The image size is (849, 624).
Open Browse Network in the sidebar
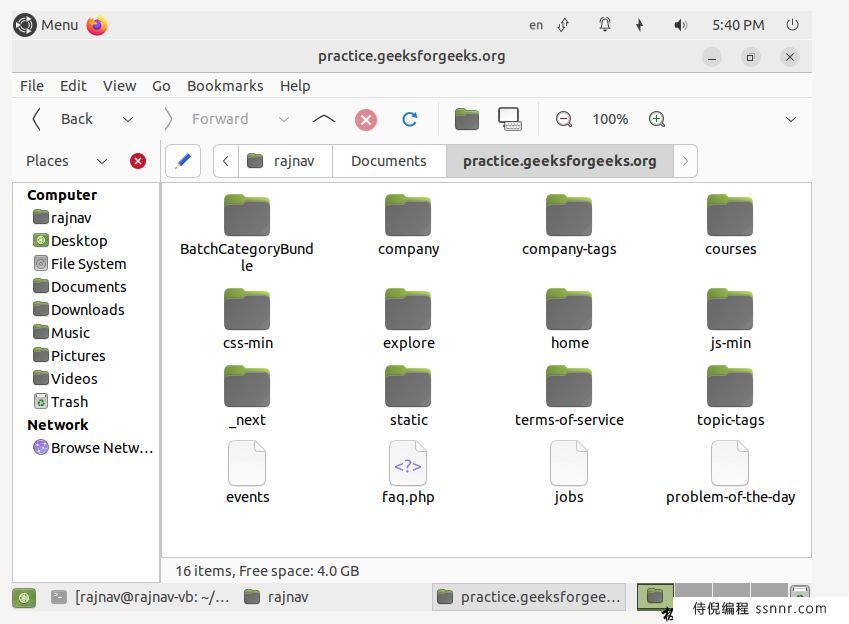point(93,448)
